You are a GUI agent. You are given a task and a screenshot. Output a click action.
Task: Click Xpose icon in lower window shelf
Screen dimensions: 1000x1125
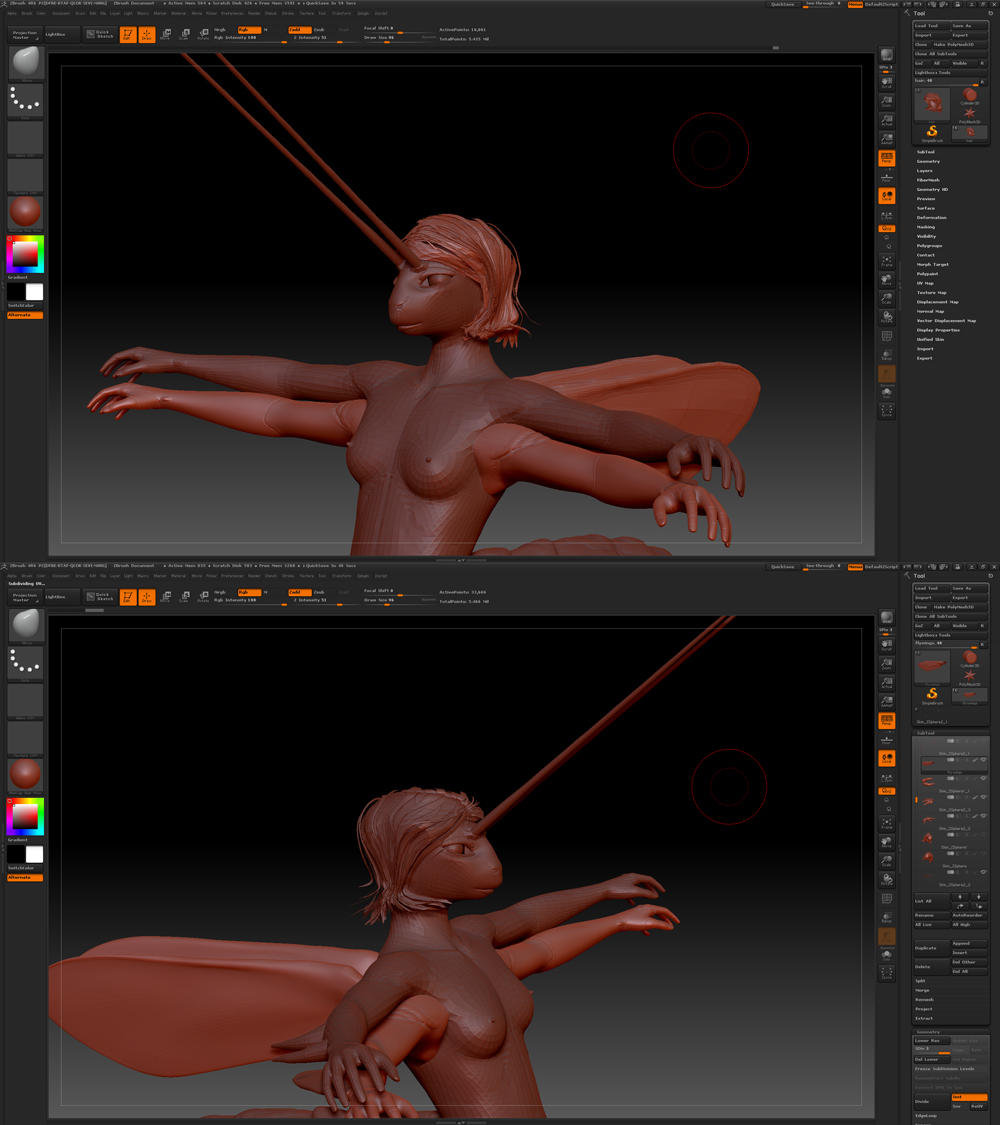coord(887,974)
